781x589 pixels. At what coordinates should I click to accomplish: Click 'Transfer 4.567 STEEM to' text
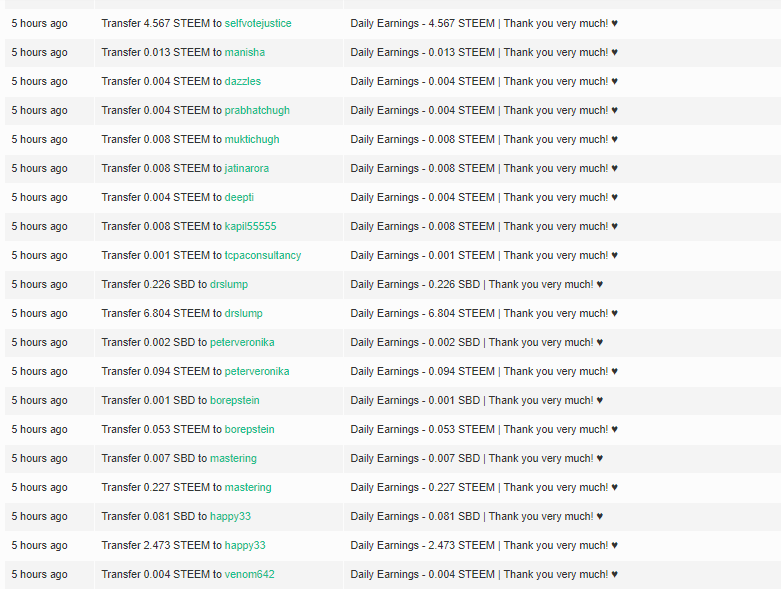(161, 23)
